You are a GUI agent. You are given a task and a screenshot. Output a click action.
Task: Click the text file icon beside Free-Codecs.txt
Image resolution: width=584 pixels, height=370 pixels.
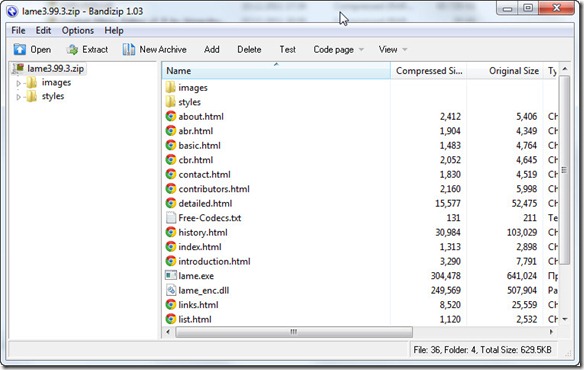click(171, 218)
